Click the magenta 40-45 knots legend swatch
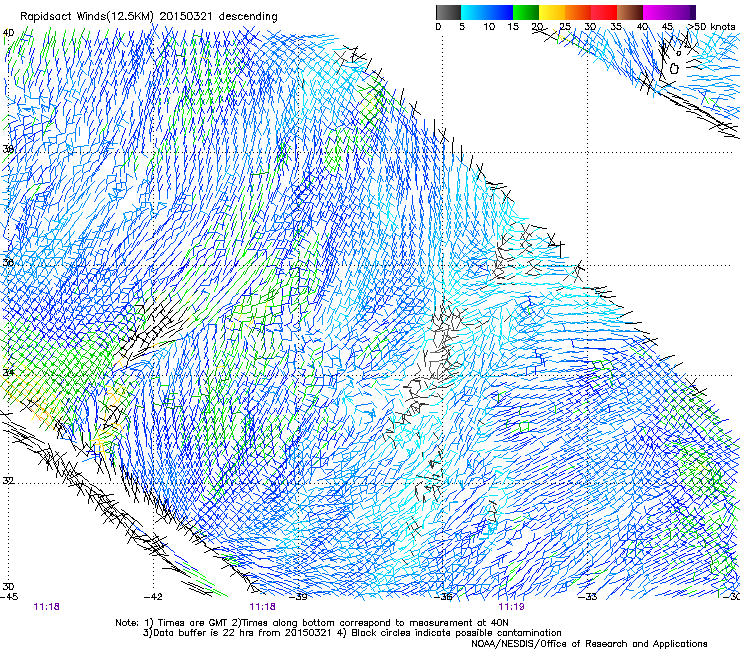The width and height of the screenshot is (740, 650). [656, 13]
